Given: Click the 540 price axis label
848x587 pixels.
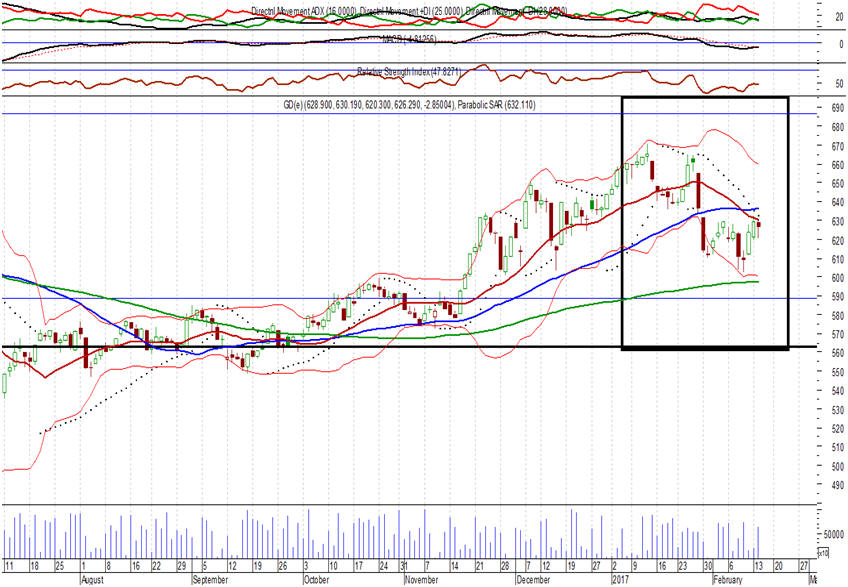Looking at the screenshot, I should coord(838,391).
